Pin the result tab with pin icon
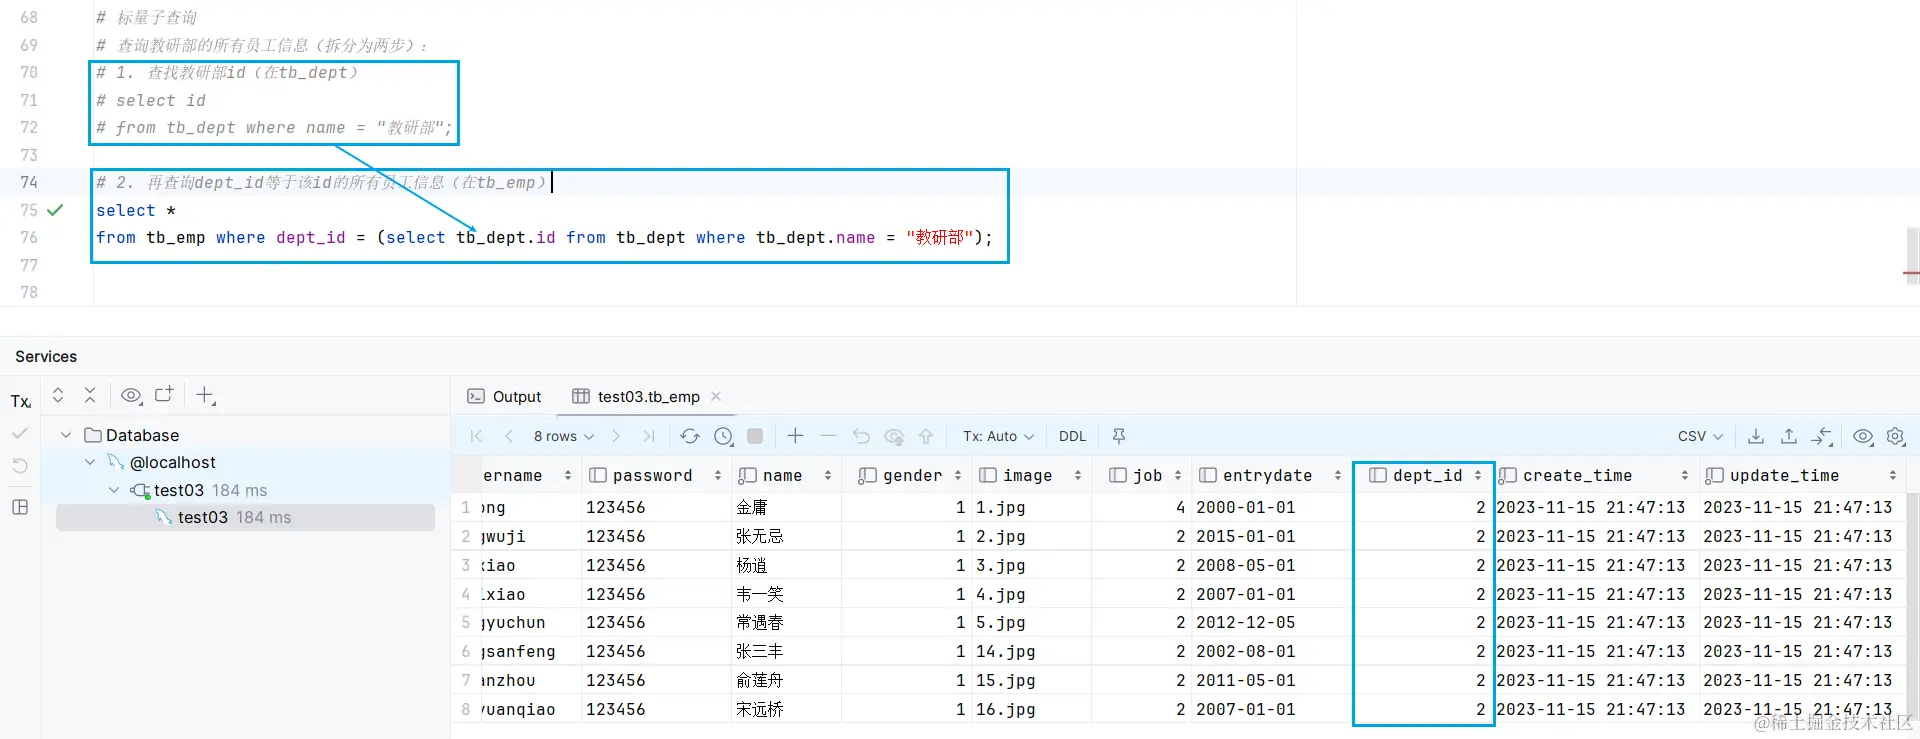 [1119, 436]
